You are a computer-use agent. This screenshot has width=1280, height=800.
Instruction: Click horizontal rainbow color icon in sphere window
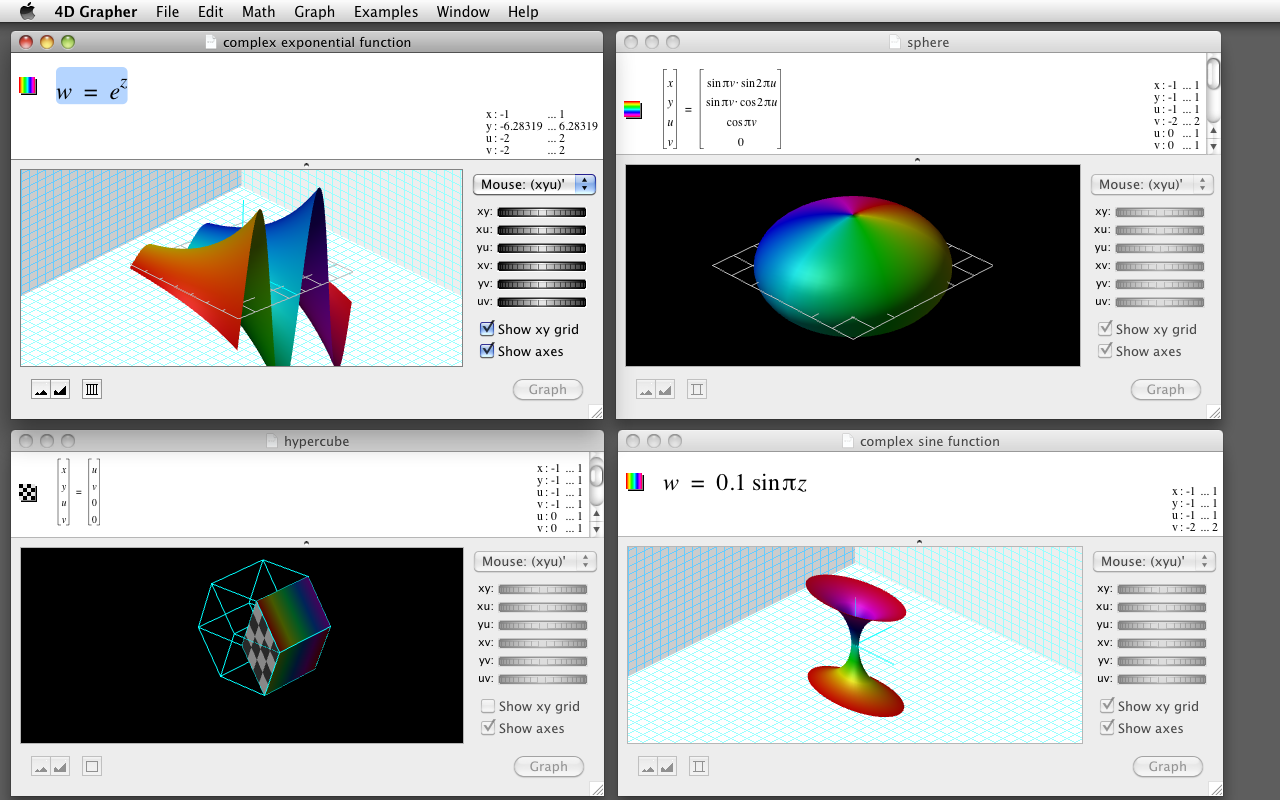633,109
